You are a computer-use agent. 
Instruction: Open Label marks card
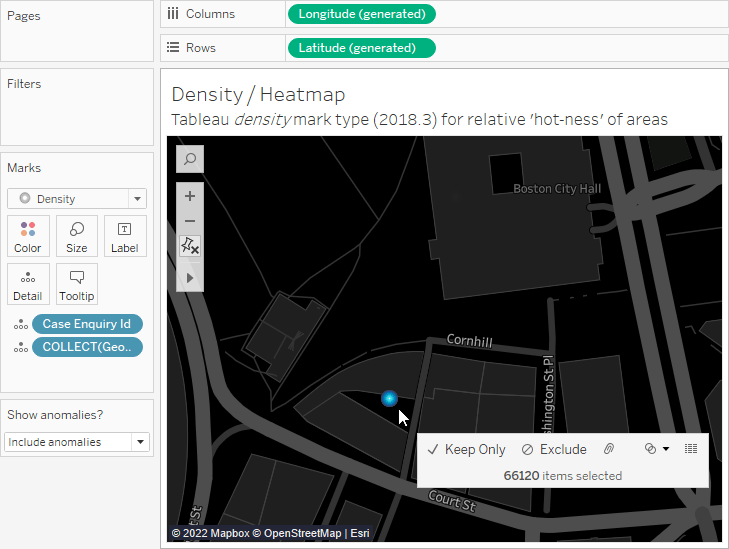[125, 236]
